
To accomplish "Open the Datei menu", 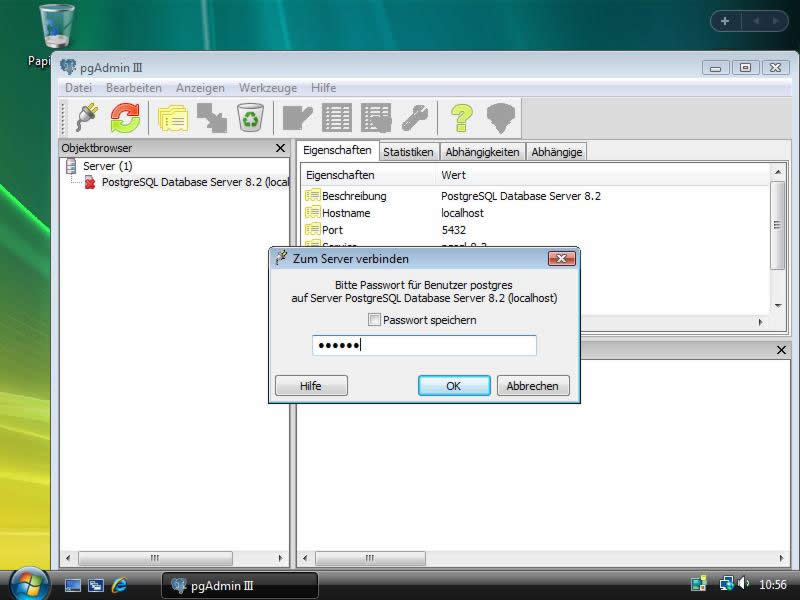I will [x=78, y=88].
